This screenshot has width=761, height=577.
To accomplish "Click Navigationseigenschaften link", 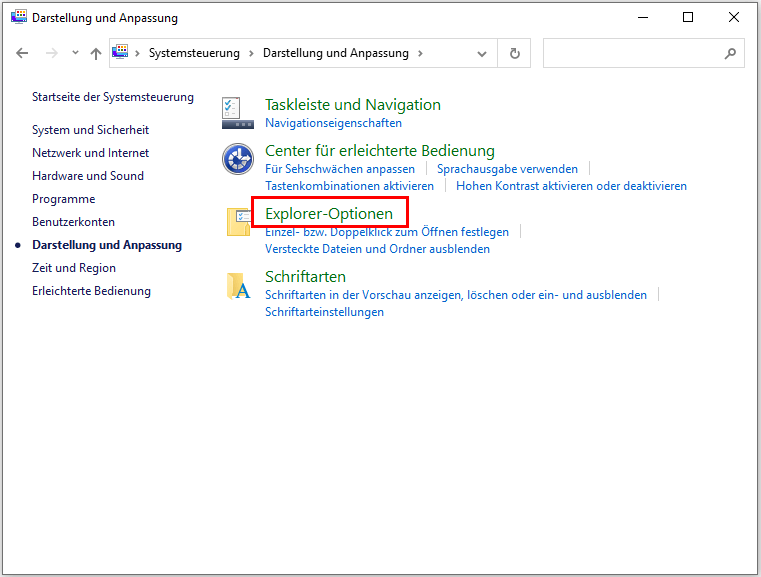I will click(x=333, y=123).
